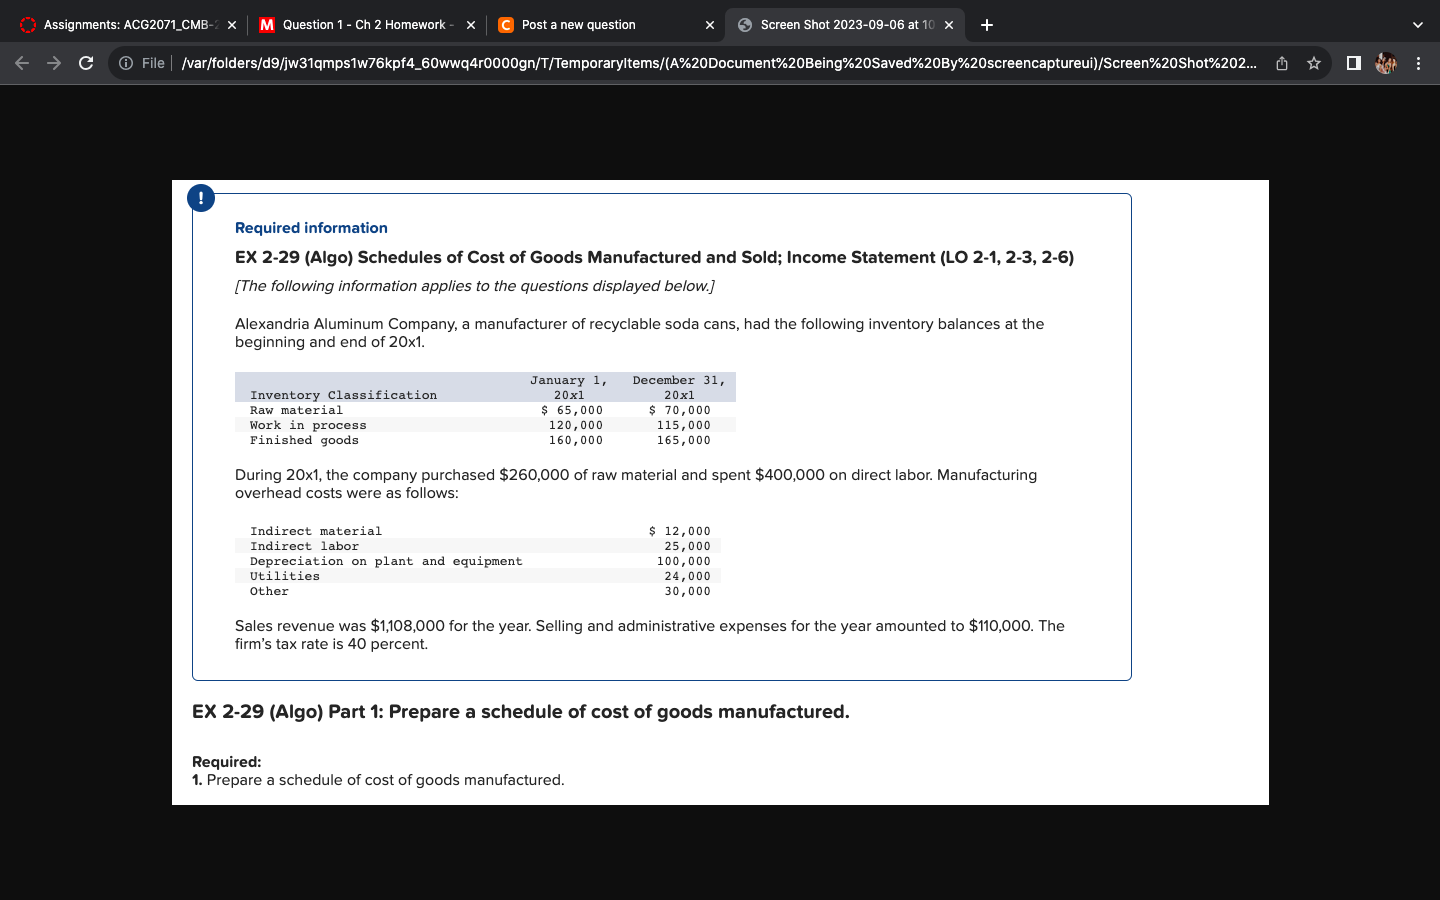Image resolution: width=1440 pixels, height=900 pixels.
Task: Open the Chrome side panel icon
Action: (x=1352, y=62)
